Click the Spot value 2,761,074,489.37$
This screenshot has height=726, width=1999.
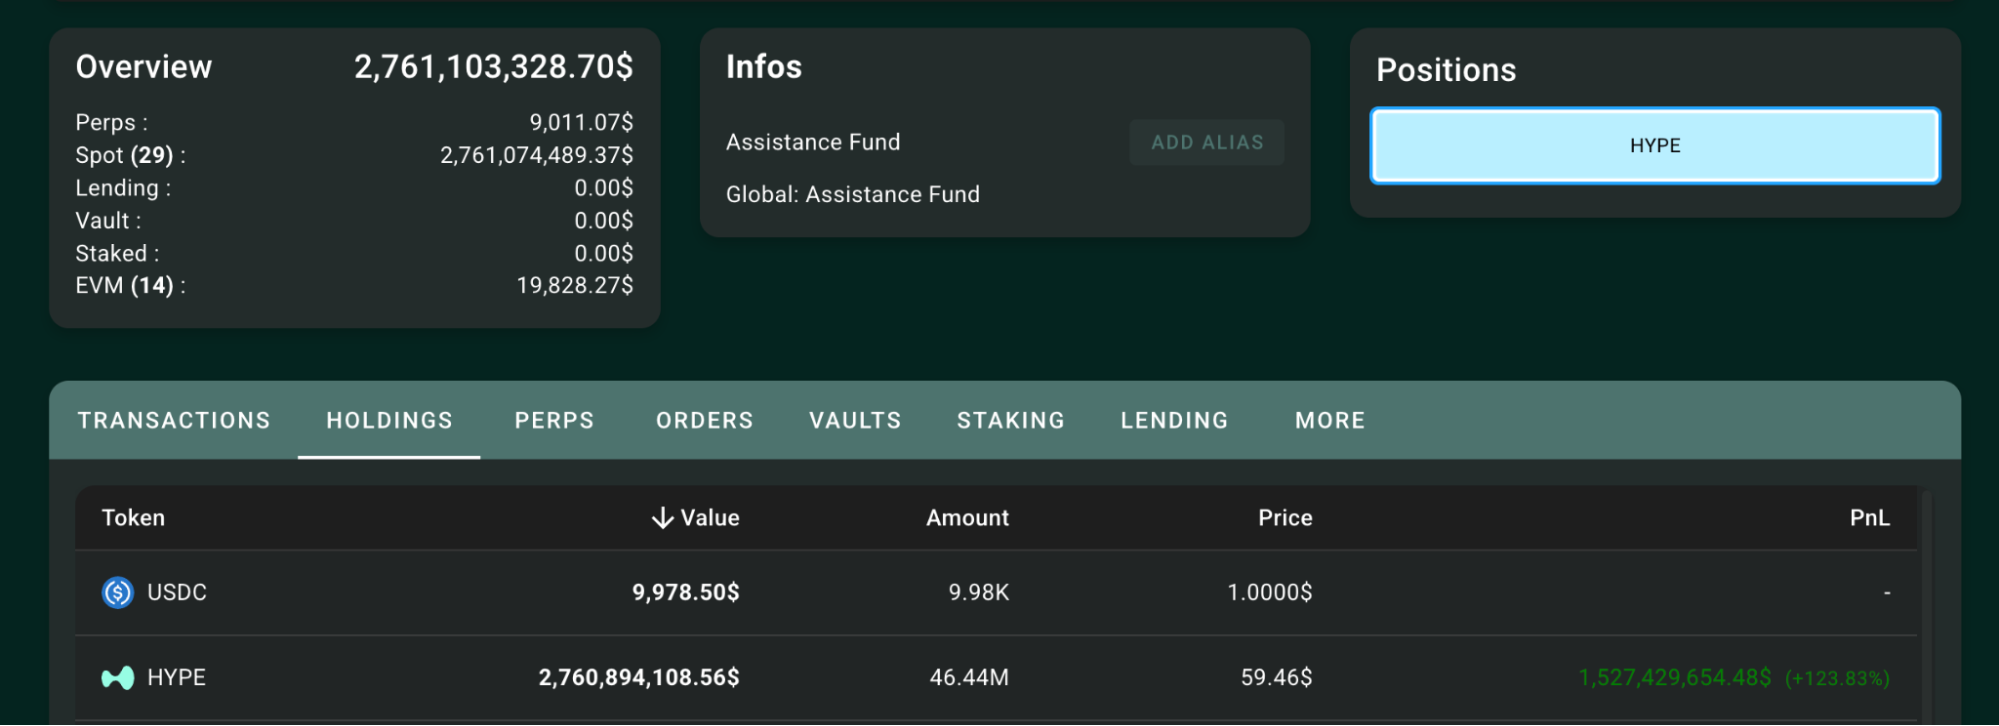tap(537, 155)
